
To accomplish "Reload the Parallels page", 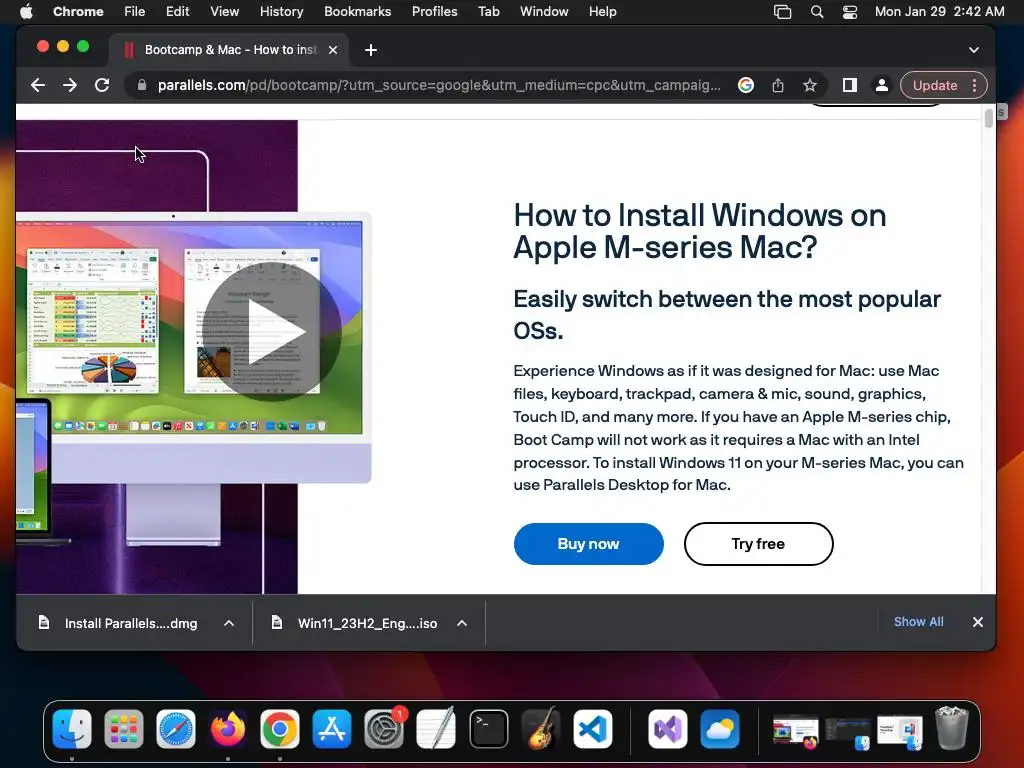I will click(x=102, y=86).
